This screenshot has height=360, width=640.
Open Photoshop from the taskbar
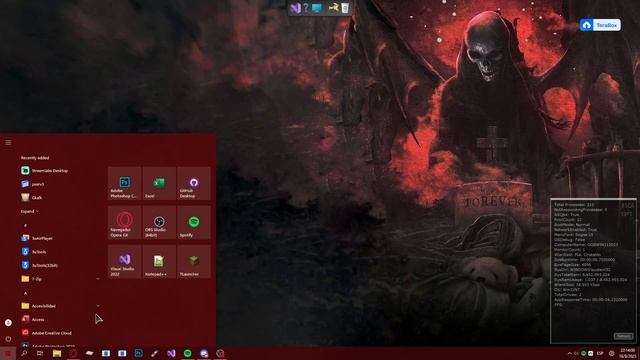138,353
